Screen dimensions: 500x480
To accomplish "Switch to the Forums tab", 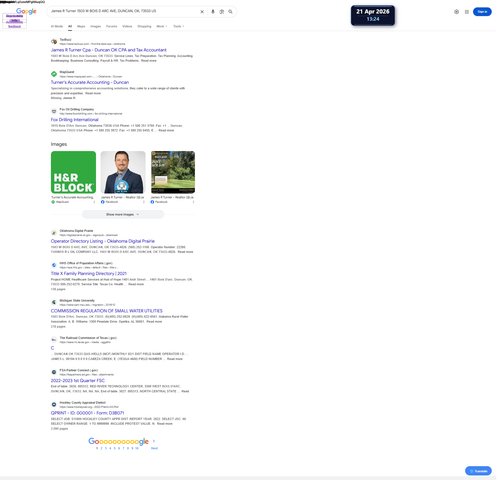I will click(x=111, y=26).
